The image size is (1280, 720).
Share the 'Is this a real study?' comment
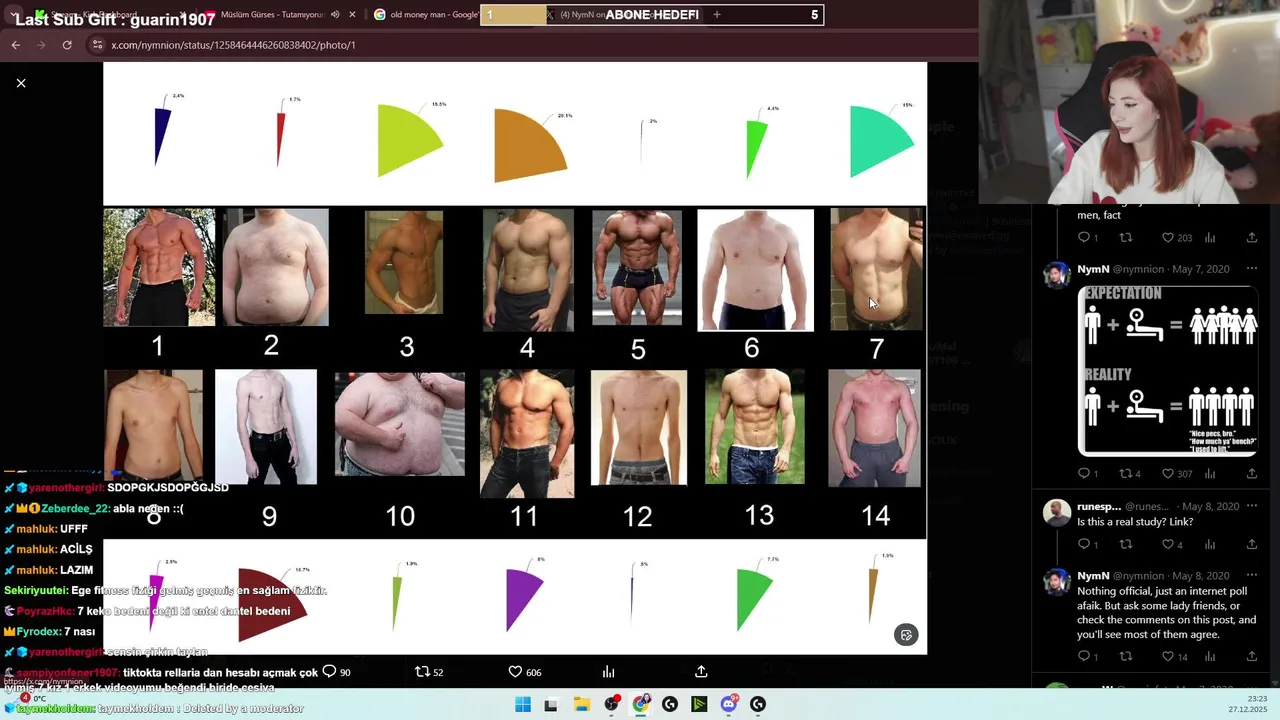pyautogui.click(x=1252, y=545)
